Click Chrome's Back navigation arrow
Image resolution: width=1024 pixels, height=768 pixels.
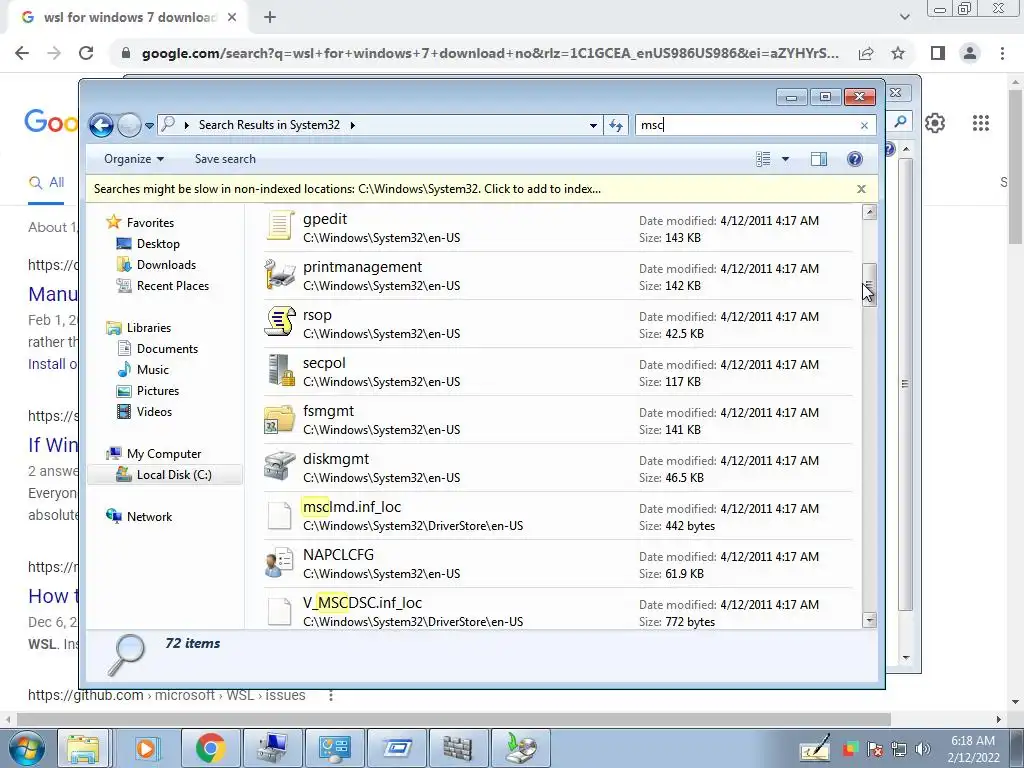tap(22, 53)
